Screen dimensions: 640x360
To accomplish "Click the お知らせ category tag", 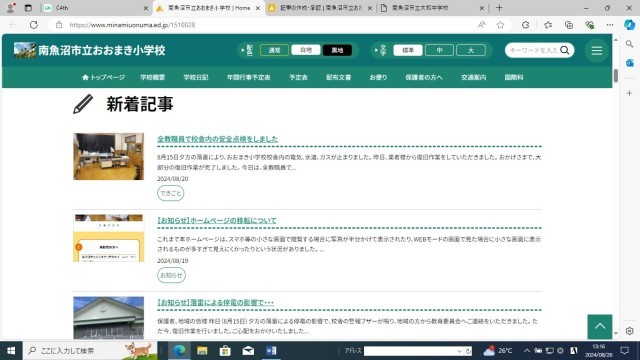I will point(171,275).
